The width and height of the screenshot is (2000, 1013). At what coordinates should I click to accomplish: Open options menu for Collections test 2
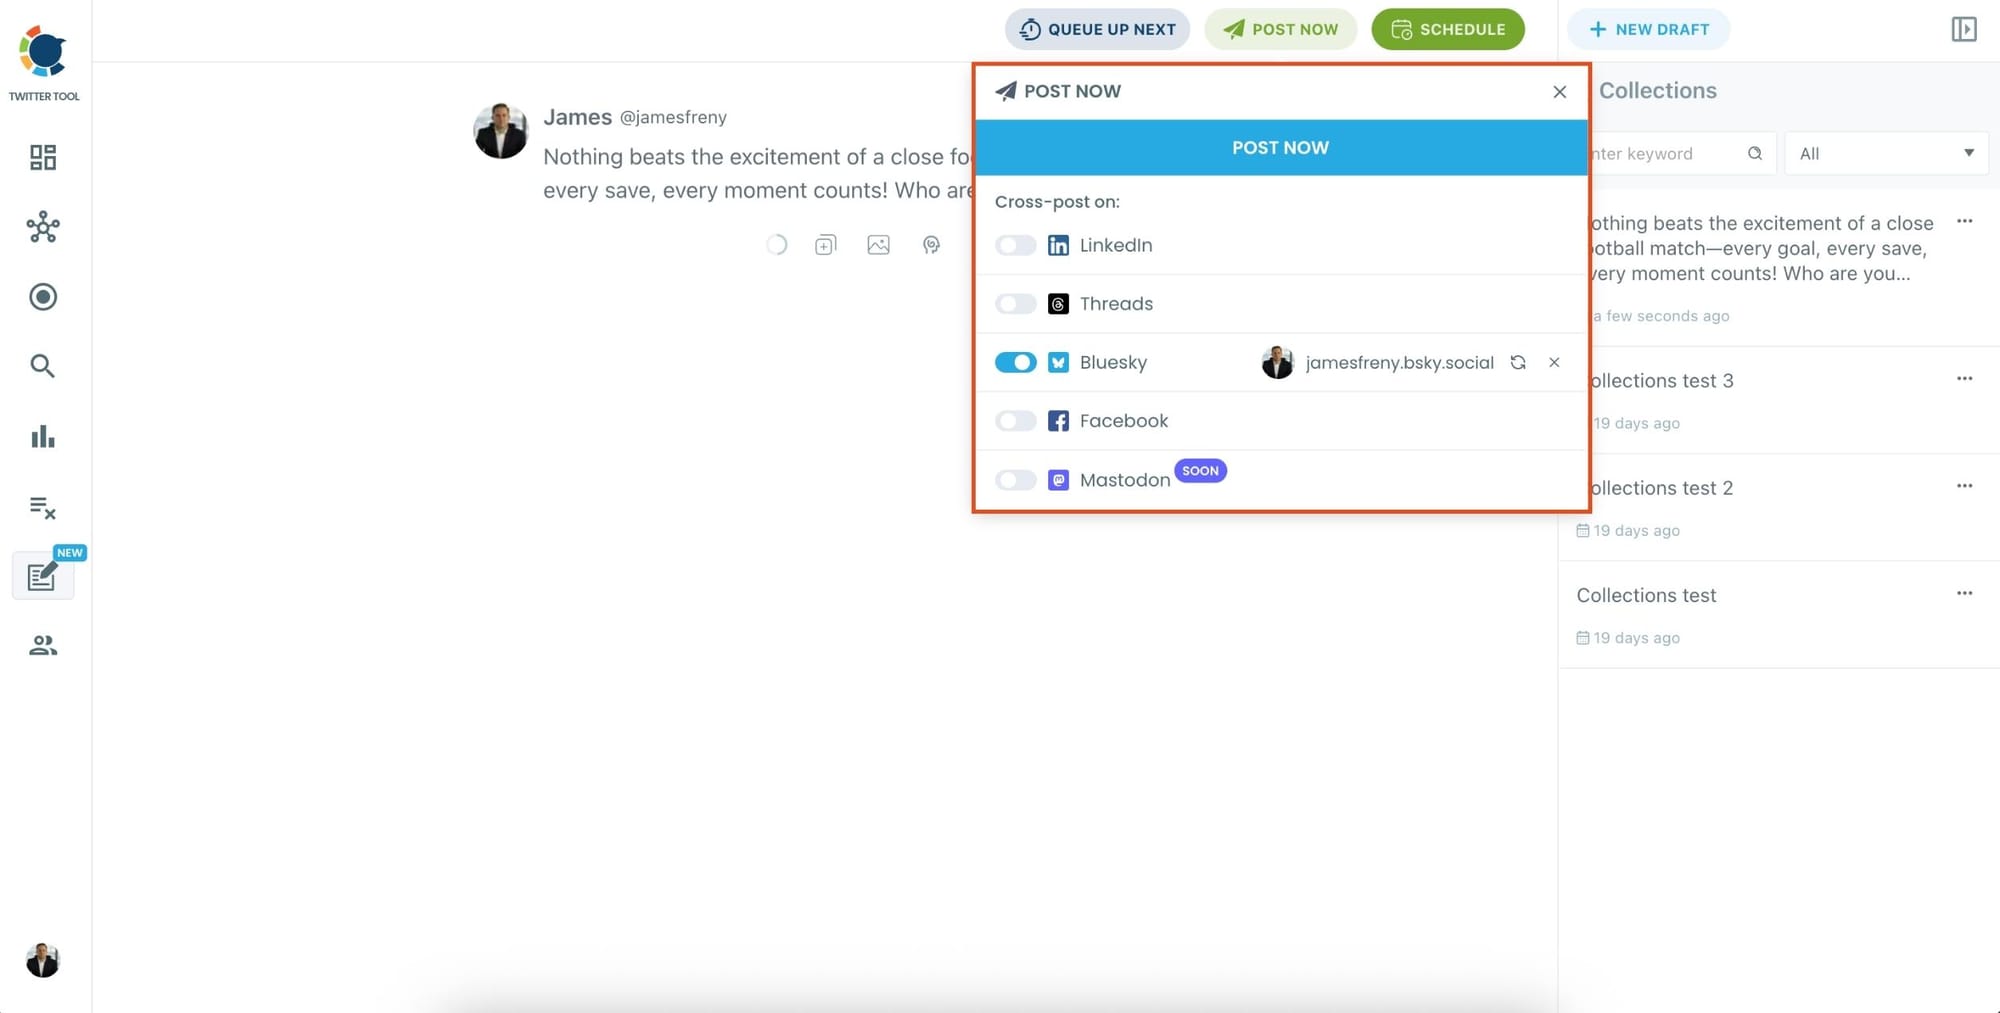(x=1964, y=485)
